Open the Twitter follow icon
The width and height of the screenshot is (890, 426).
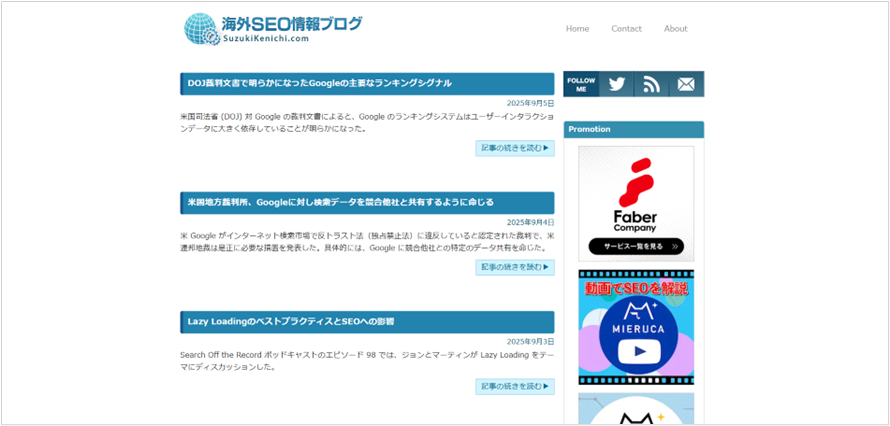coord(616,84)
